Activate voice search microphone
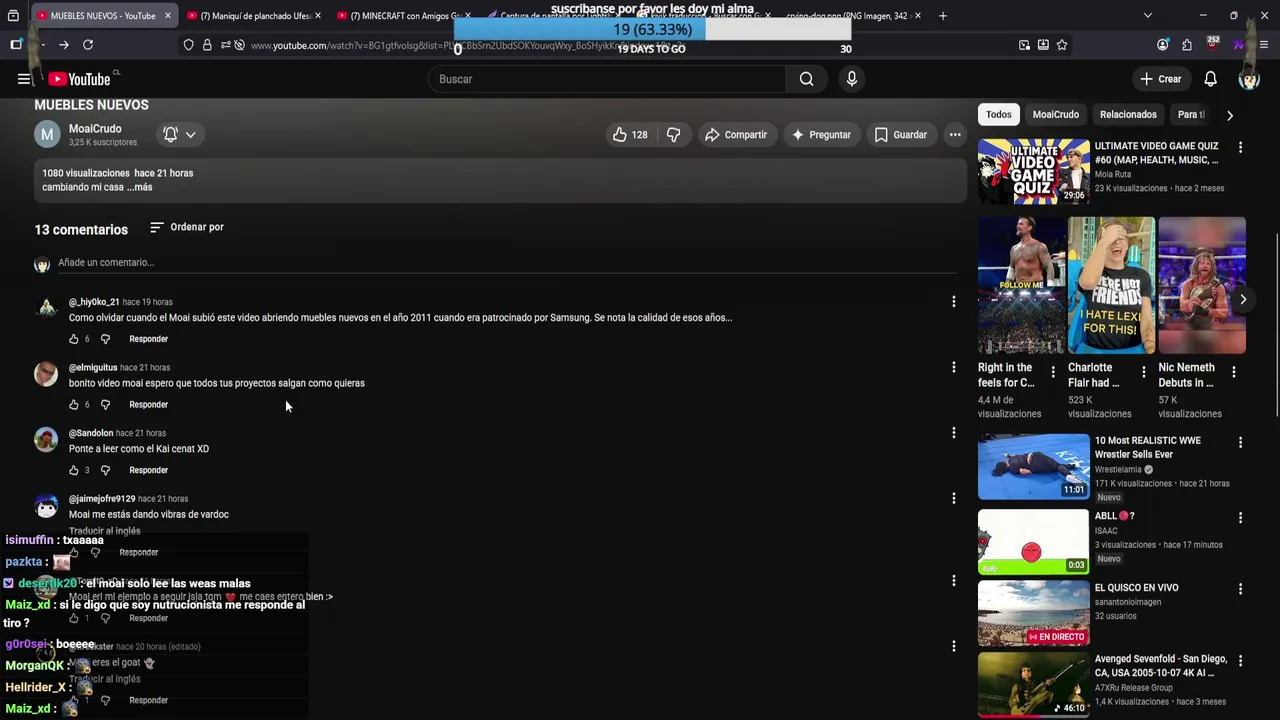This screenshot has height=720, width=1280. click(852, 79)
